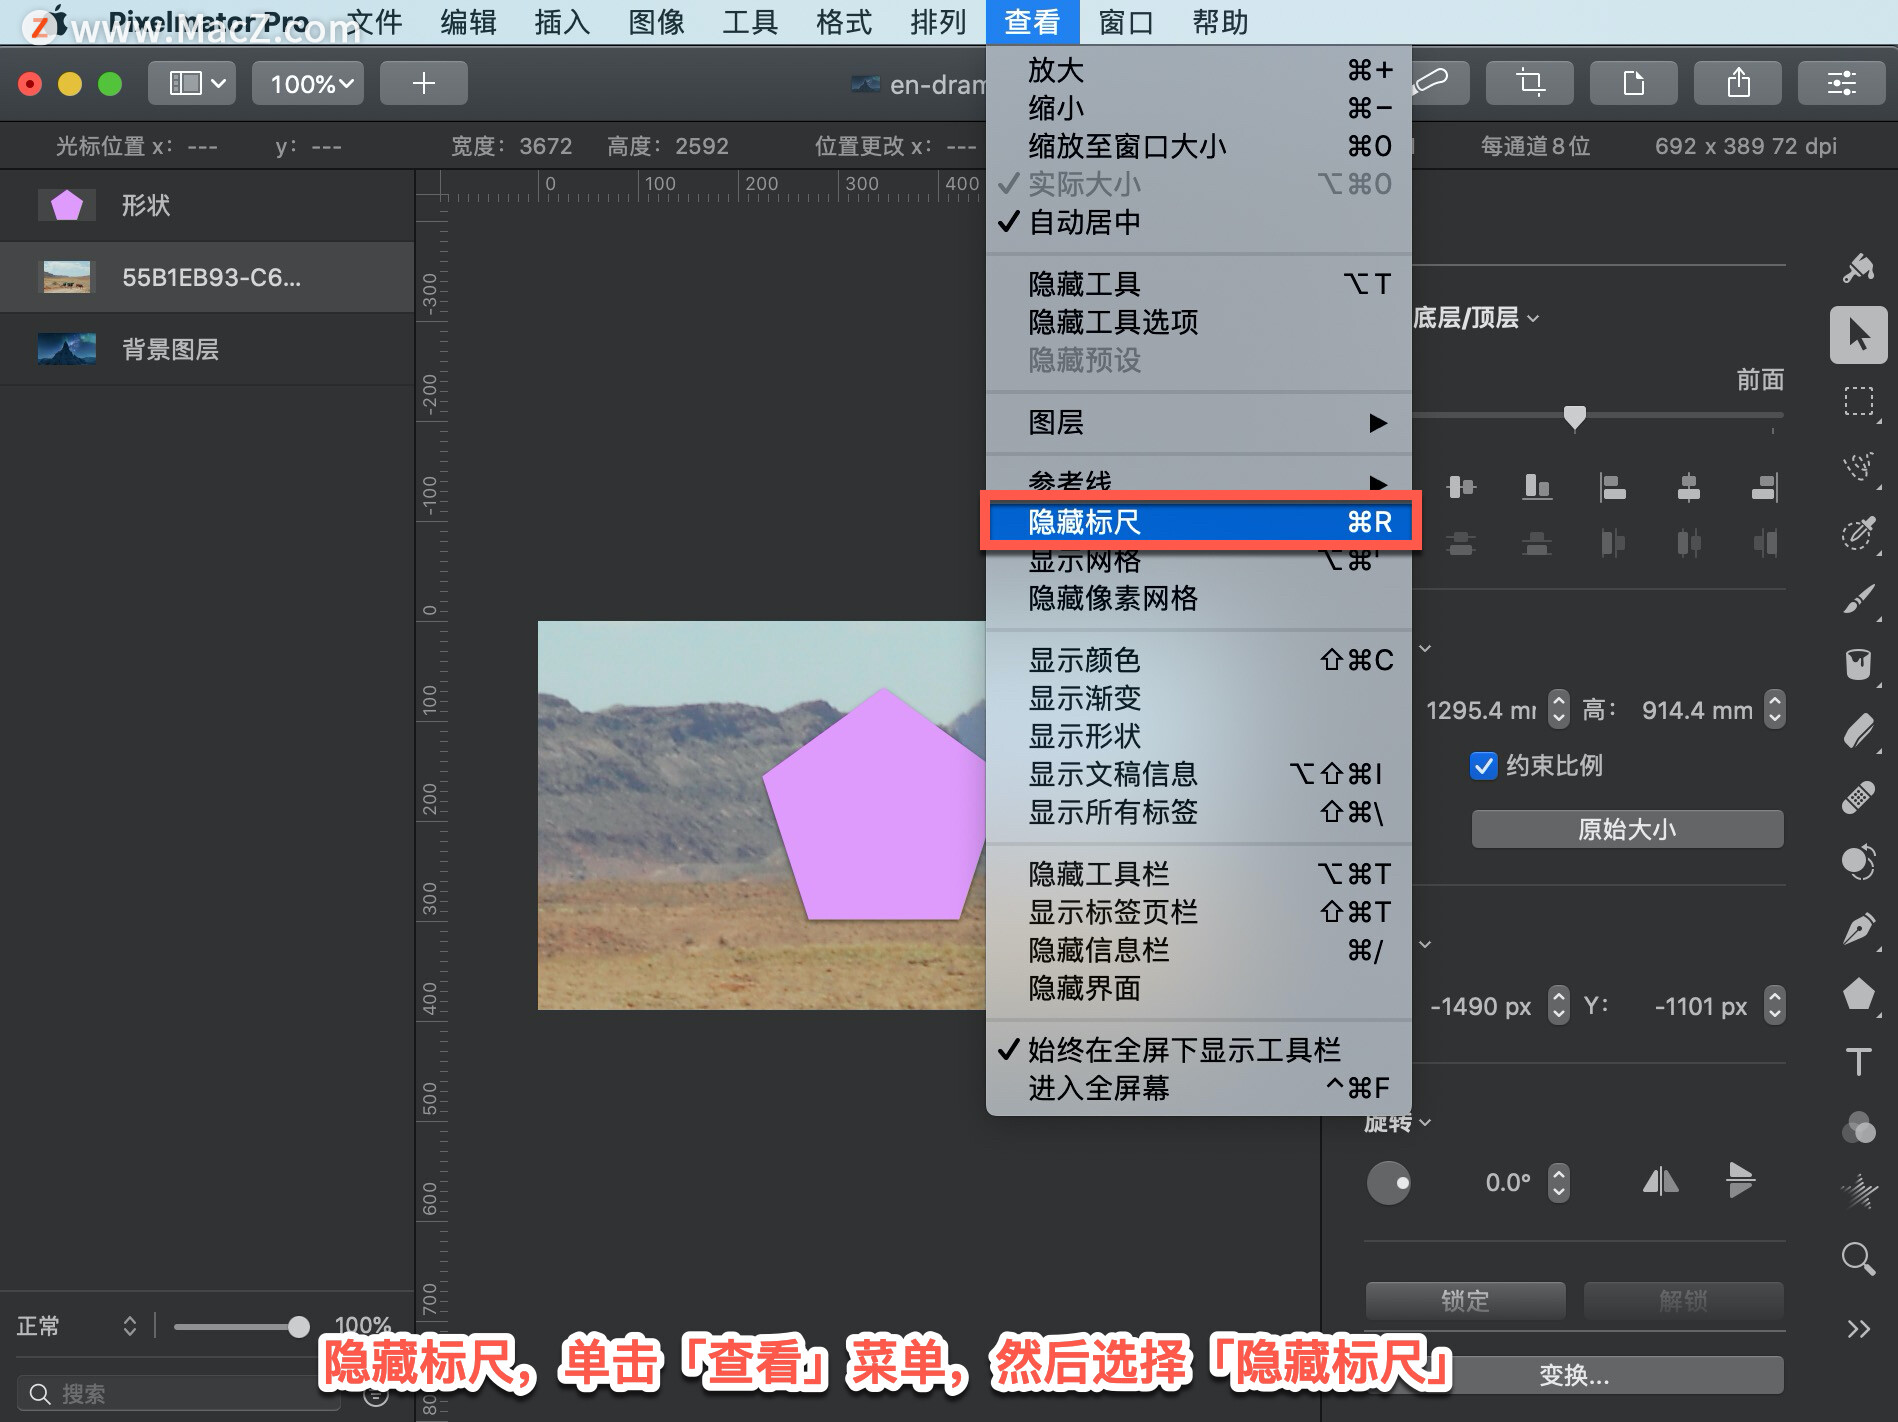Click the Share toolbar button
The image size is (1898, 1422).
click(x=1738, y=83)
